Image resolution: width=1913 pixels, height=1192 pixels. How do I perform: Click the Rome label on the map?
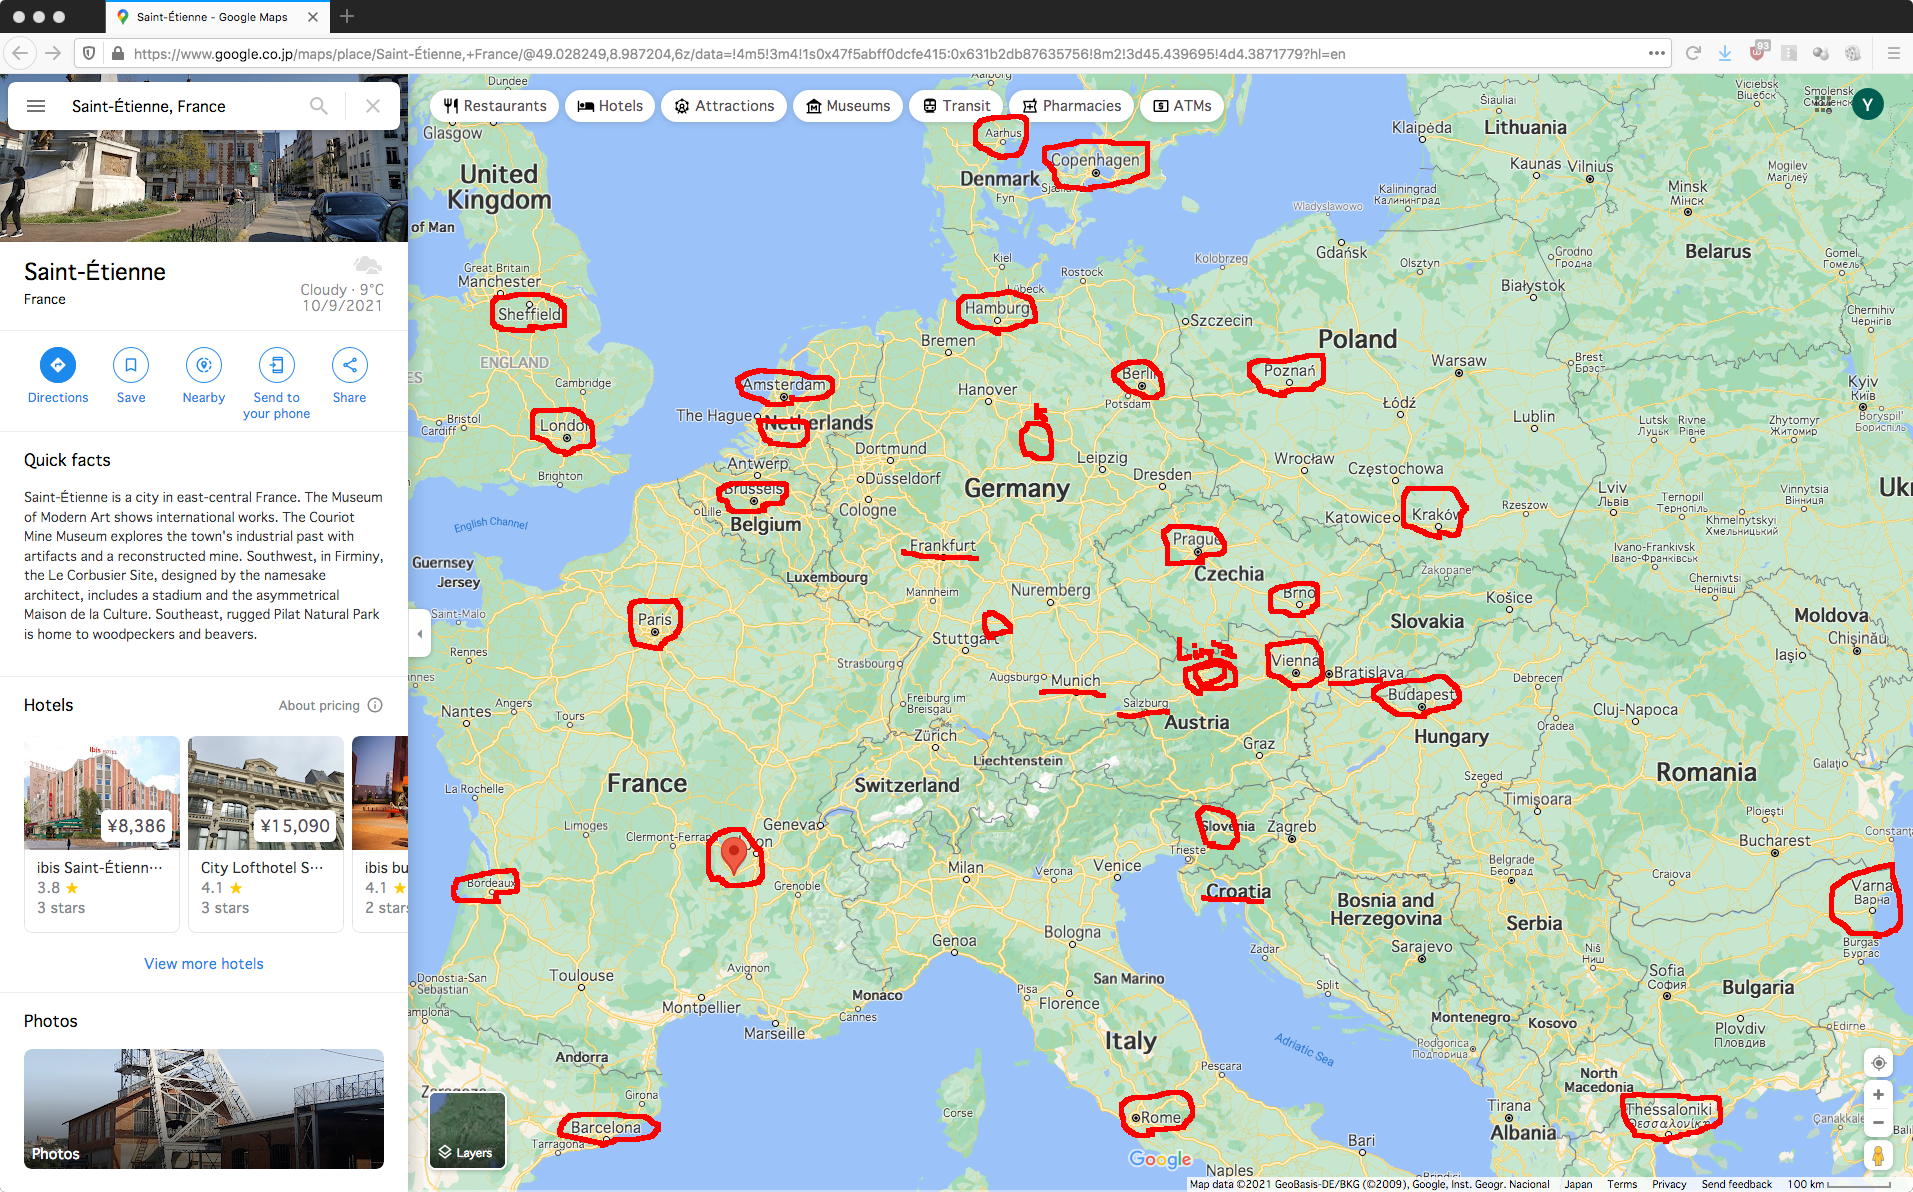[1161, 1118]
